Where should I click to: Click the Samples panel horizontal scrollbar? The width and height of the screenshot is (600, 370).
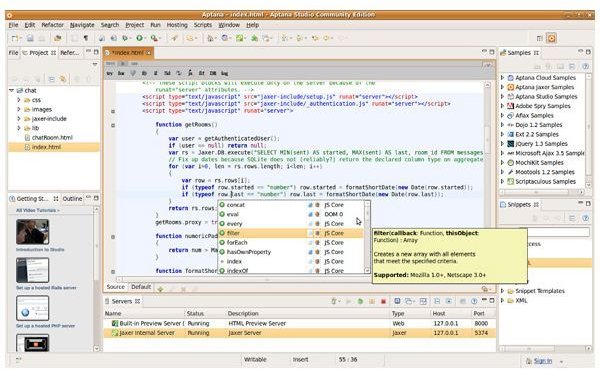coord(543,192)
